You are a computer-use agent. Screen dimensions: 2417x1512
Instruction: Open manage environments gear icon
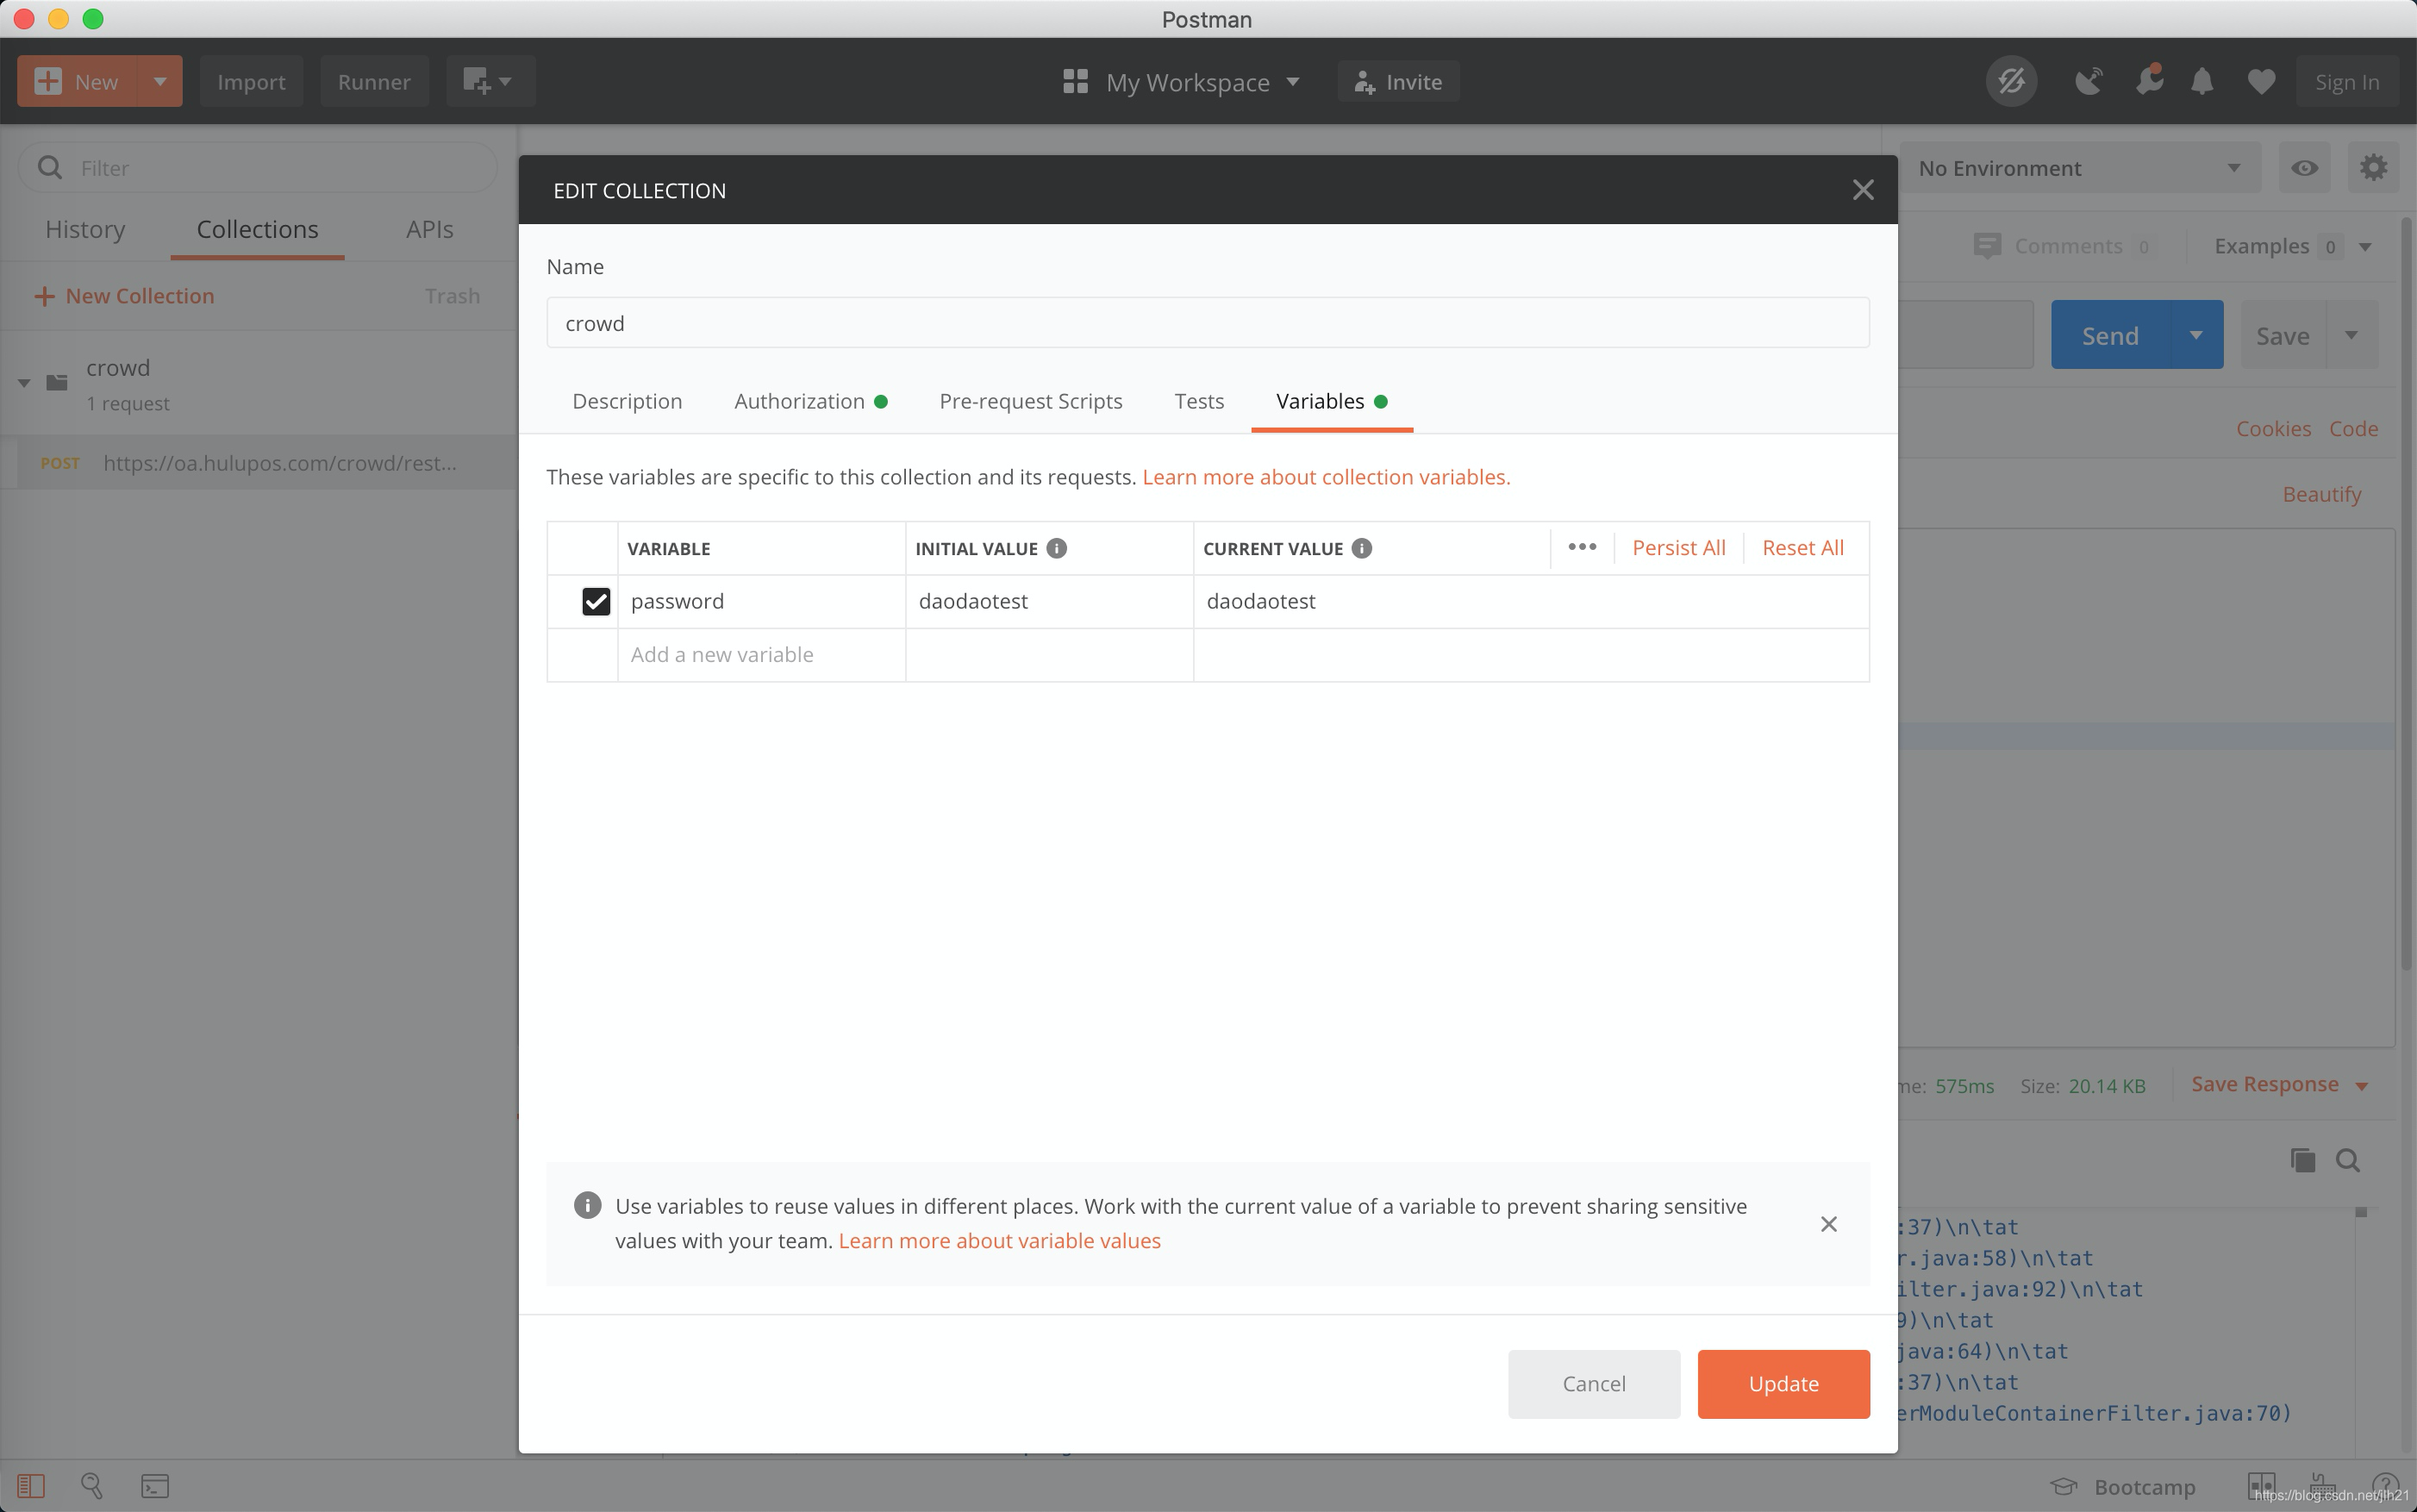click(x=2373, y=167)
